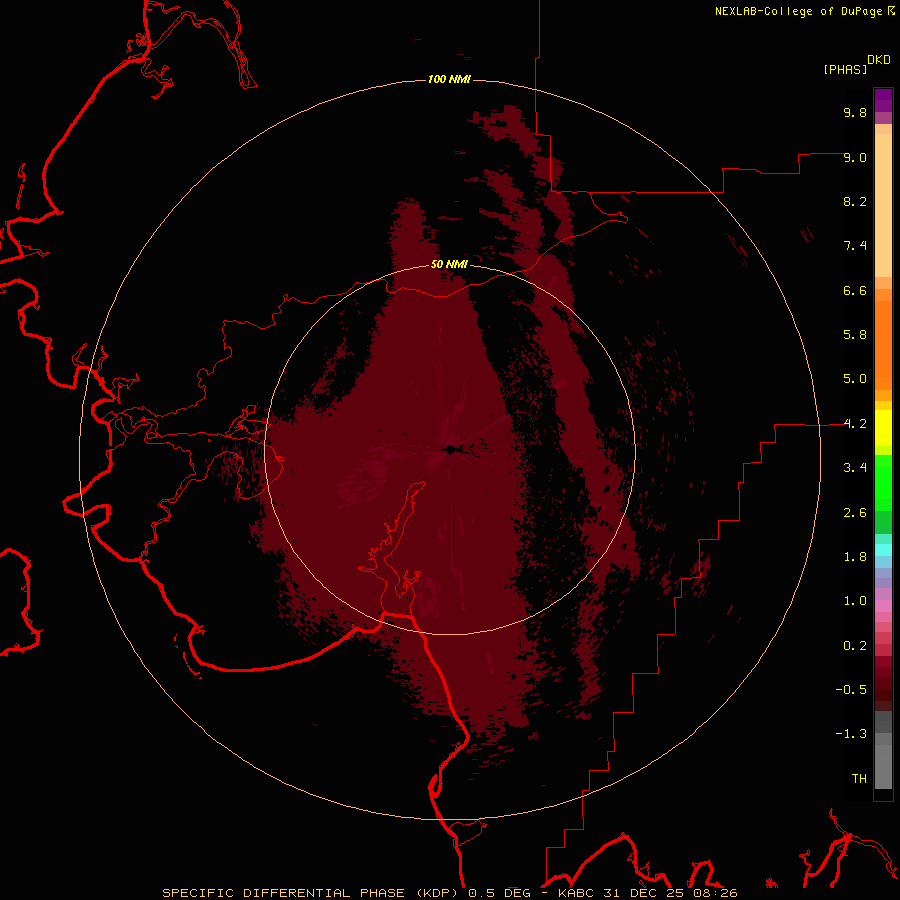Click the radar site center point
This screenshot has height=900, width=900.
click(x=450, y=450)
